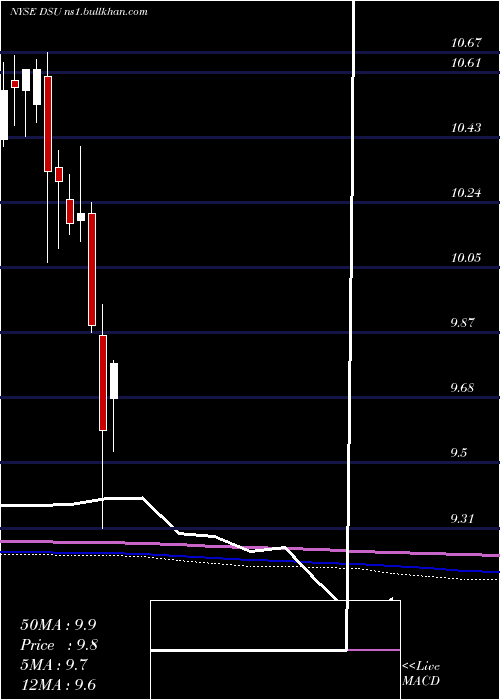
Task: Click the tall red candle near 9.68
Action: point(103,383)
